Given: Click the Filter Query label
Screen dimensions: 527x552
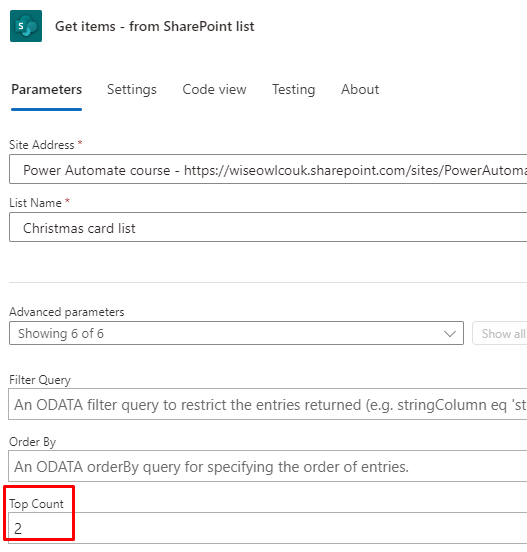Looking at the screenshot, I should pos(40,380).
